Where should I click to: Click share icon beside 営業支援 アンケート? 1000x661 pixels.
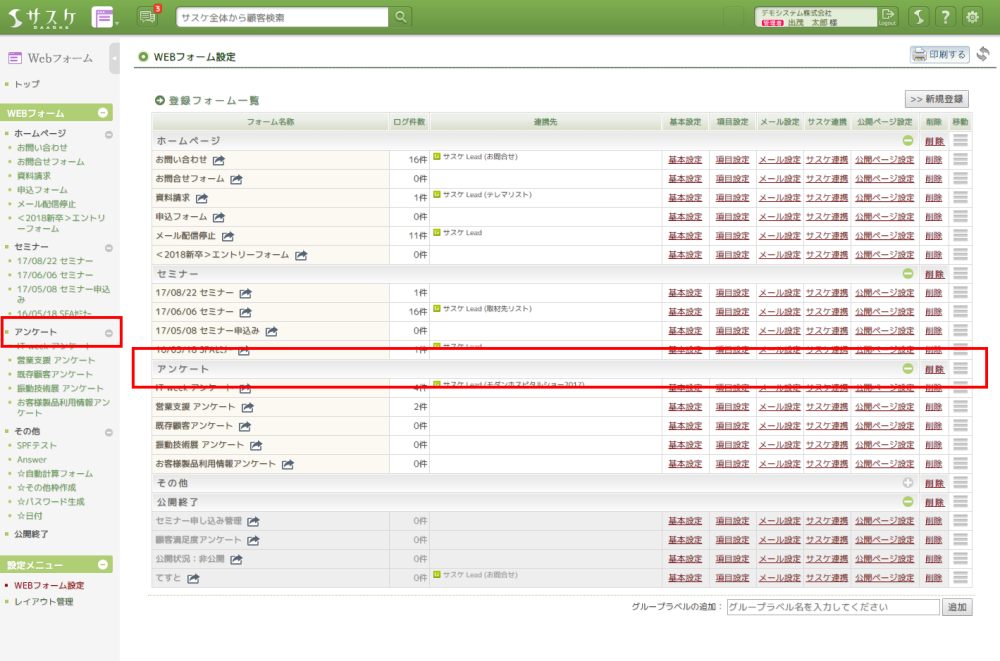coord(247,407)
